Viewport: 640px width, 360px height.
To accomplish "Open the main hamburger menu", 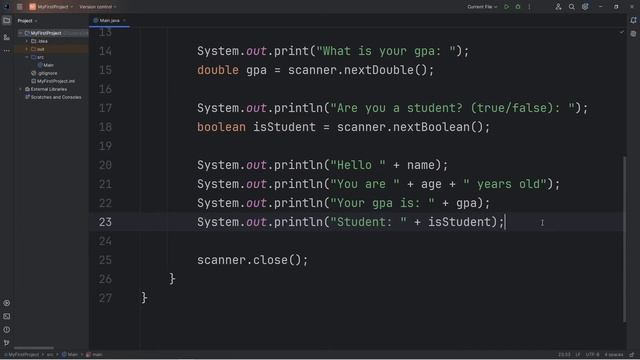I will point(20,7).
